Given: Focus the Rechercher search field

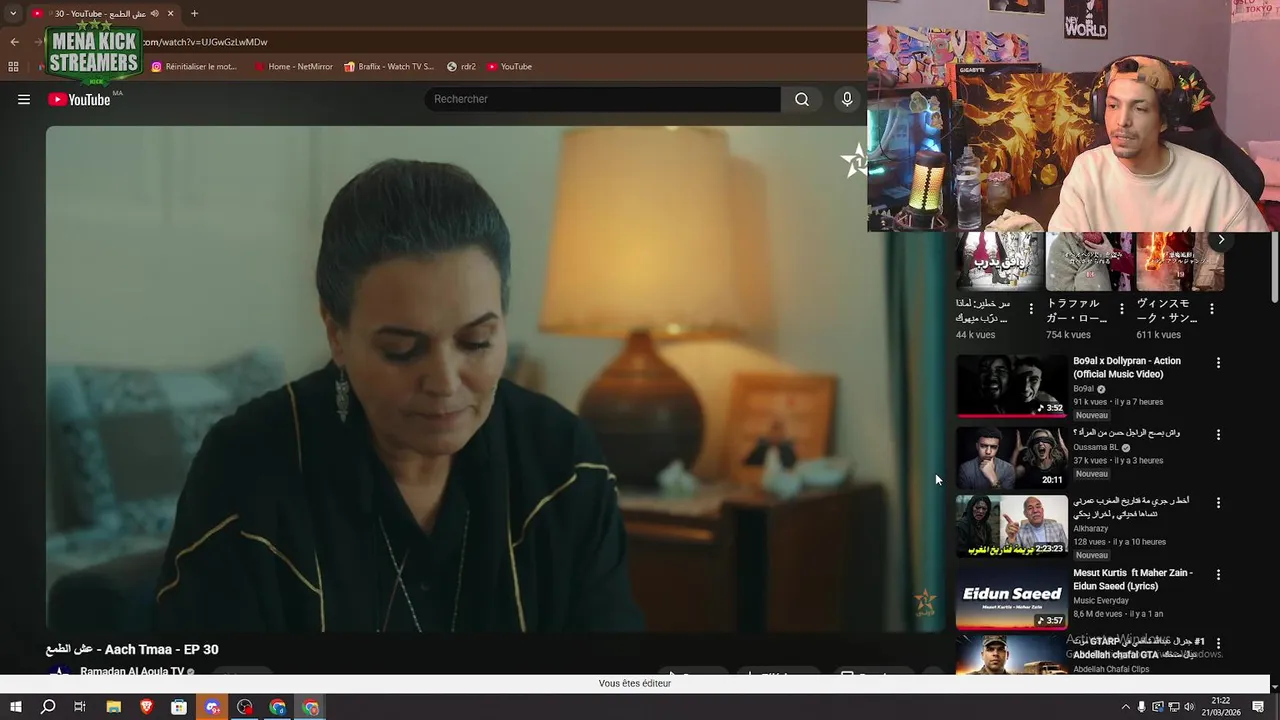Looking at the screenshot, I should pos(603,99).
